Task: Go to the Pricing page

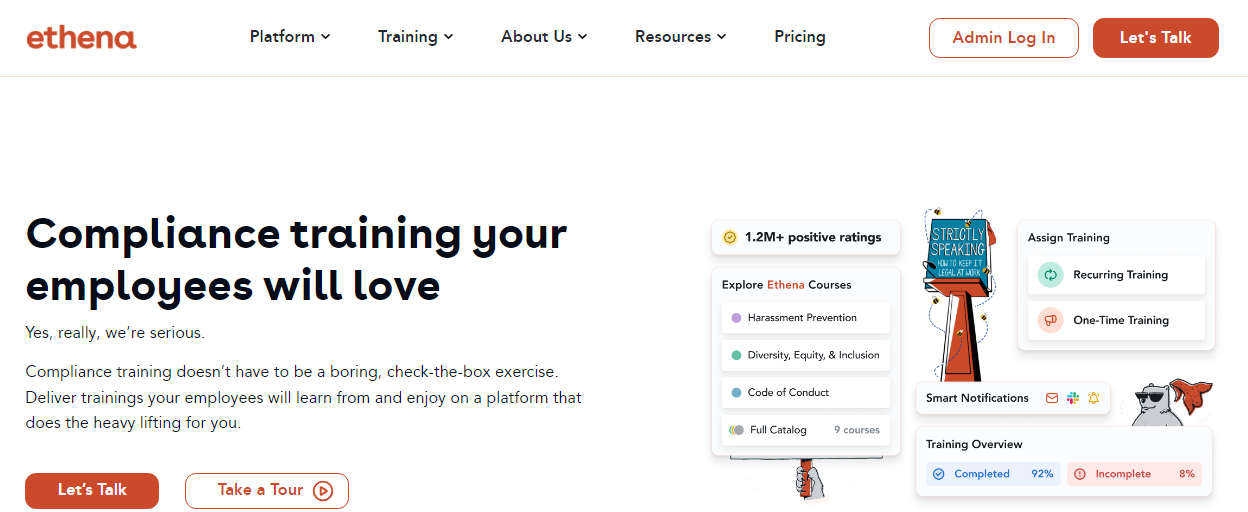Action: click(800, 37)
